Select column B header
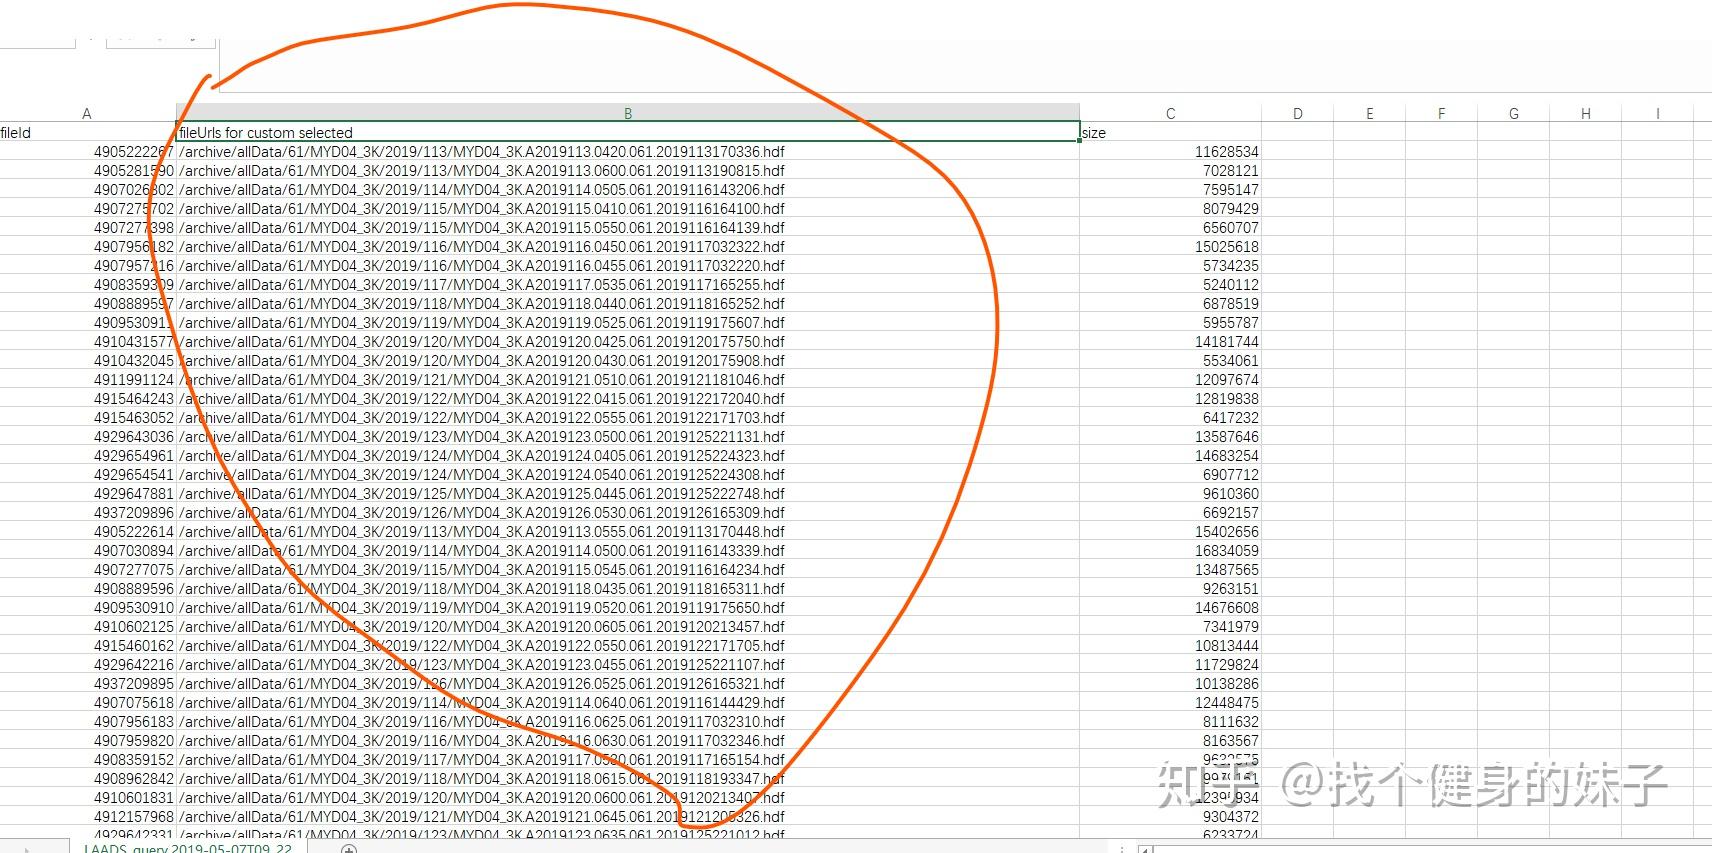 628,114
